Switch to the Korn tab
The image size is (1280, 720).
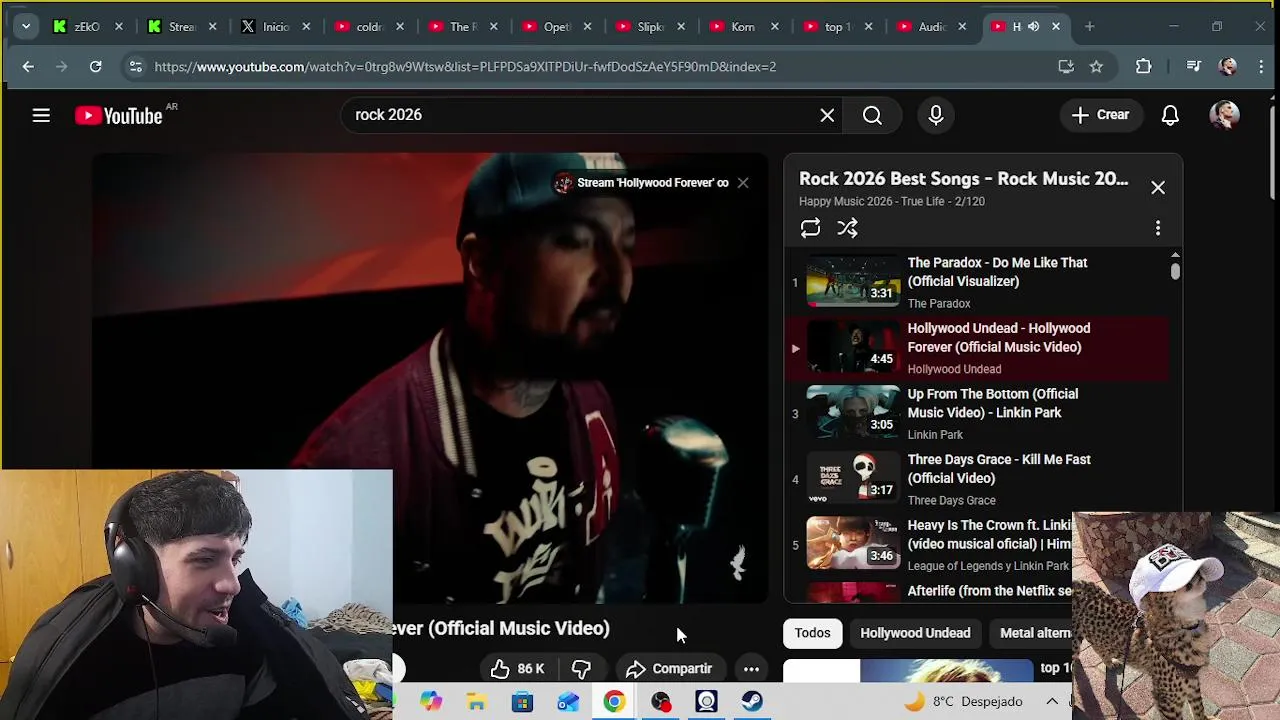745,27
